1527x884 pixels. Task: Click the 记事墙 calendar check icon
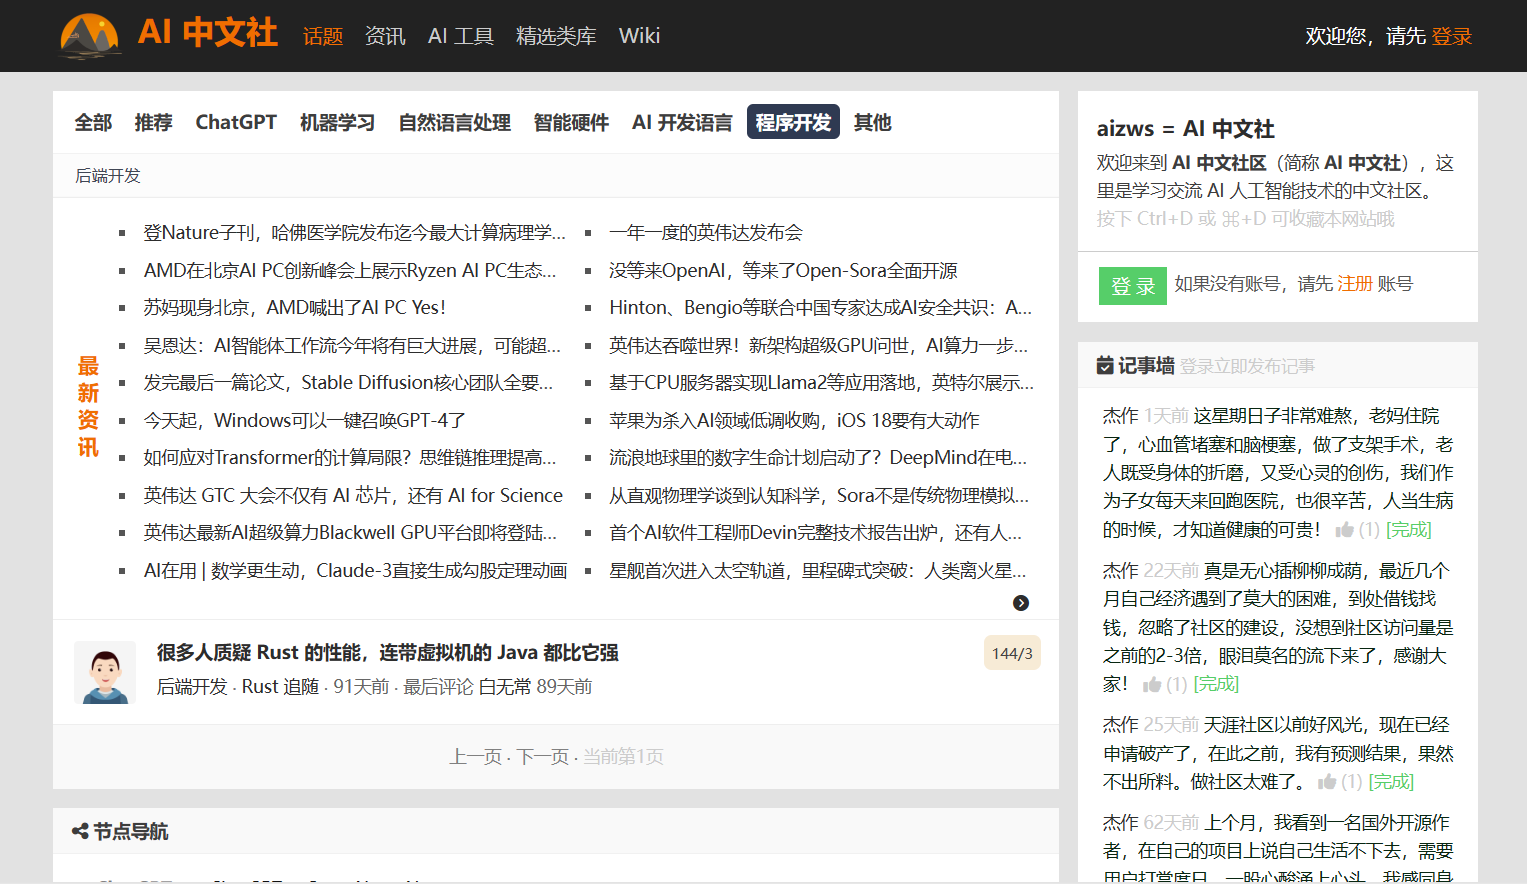tap(1105, 366)
